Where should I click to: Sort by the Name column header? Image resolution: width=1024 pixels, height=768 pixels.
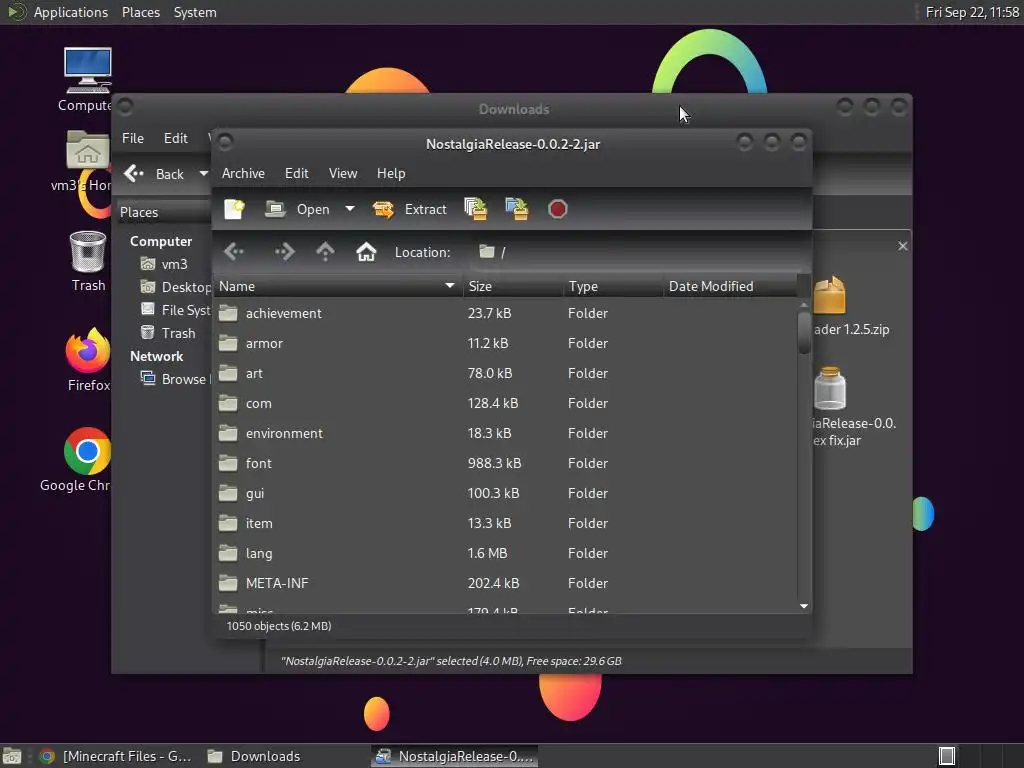pyautogui.click(x=338, y=286)
